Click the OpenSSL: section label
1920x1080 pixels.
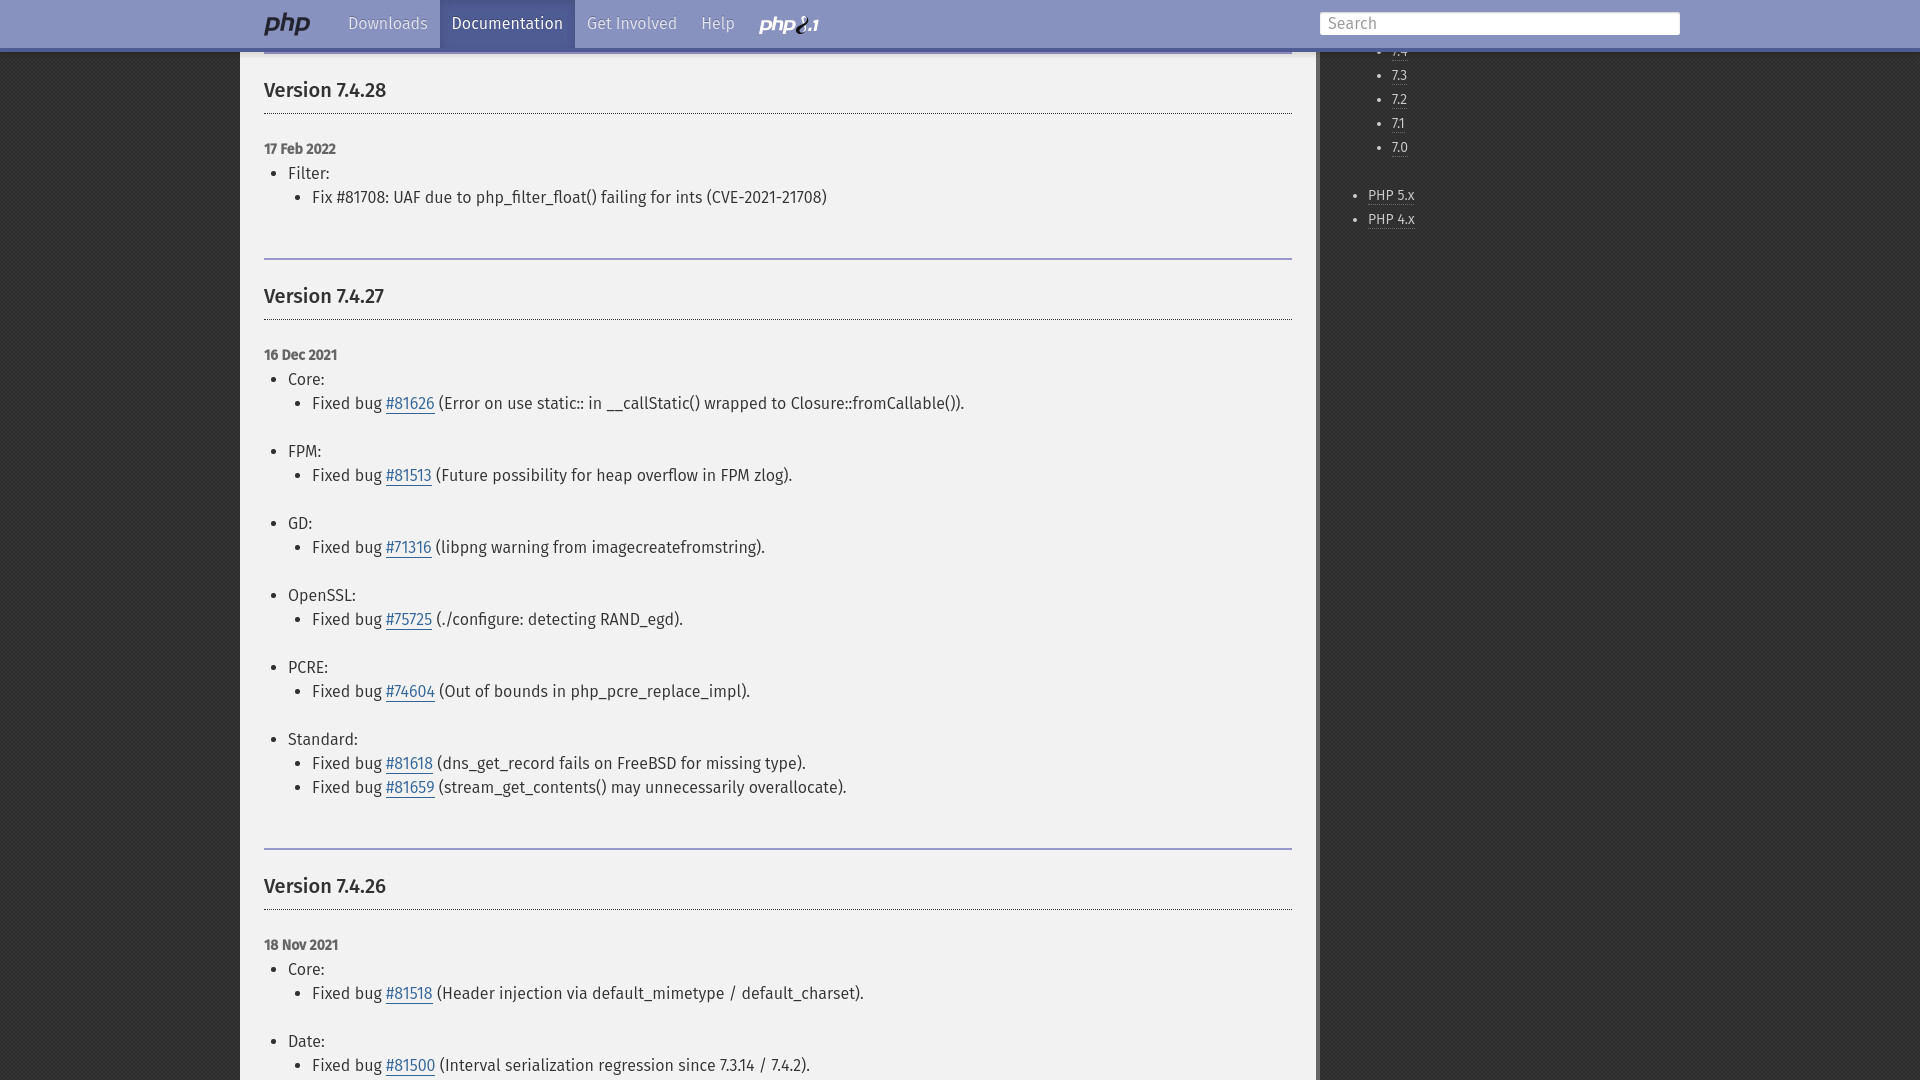click(x=322, y=596)
